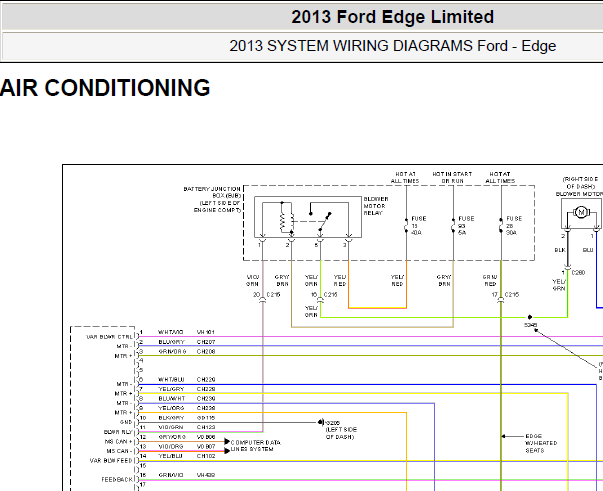Click connector pin "20 C215" label
The width and height of the screenshot is (603, 491).
tap(267, 295)
